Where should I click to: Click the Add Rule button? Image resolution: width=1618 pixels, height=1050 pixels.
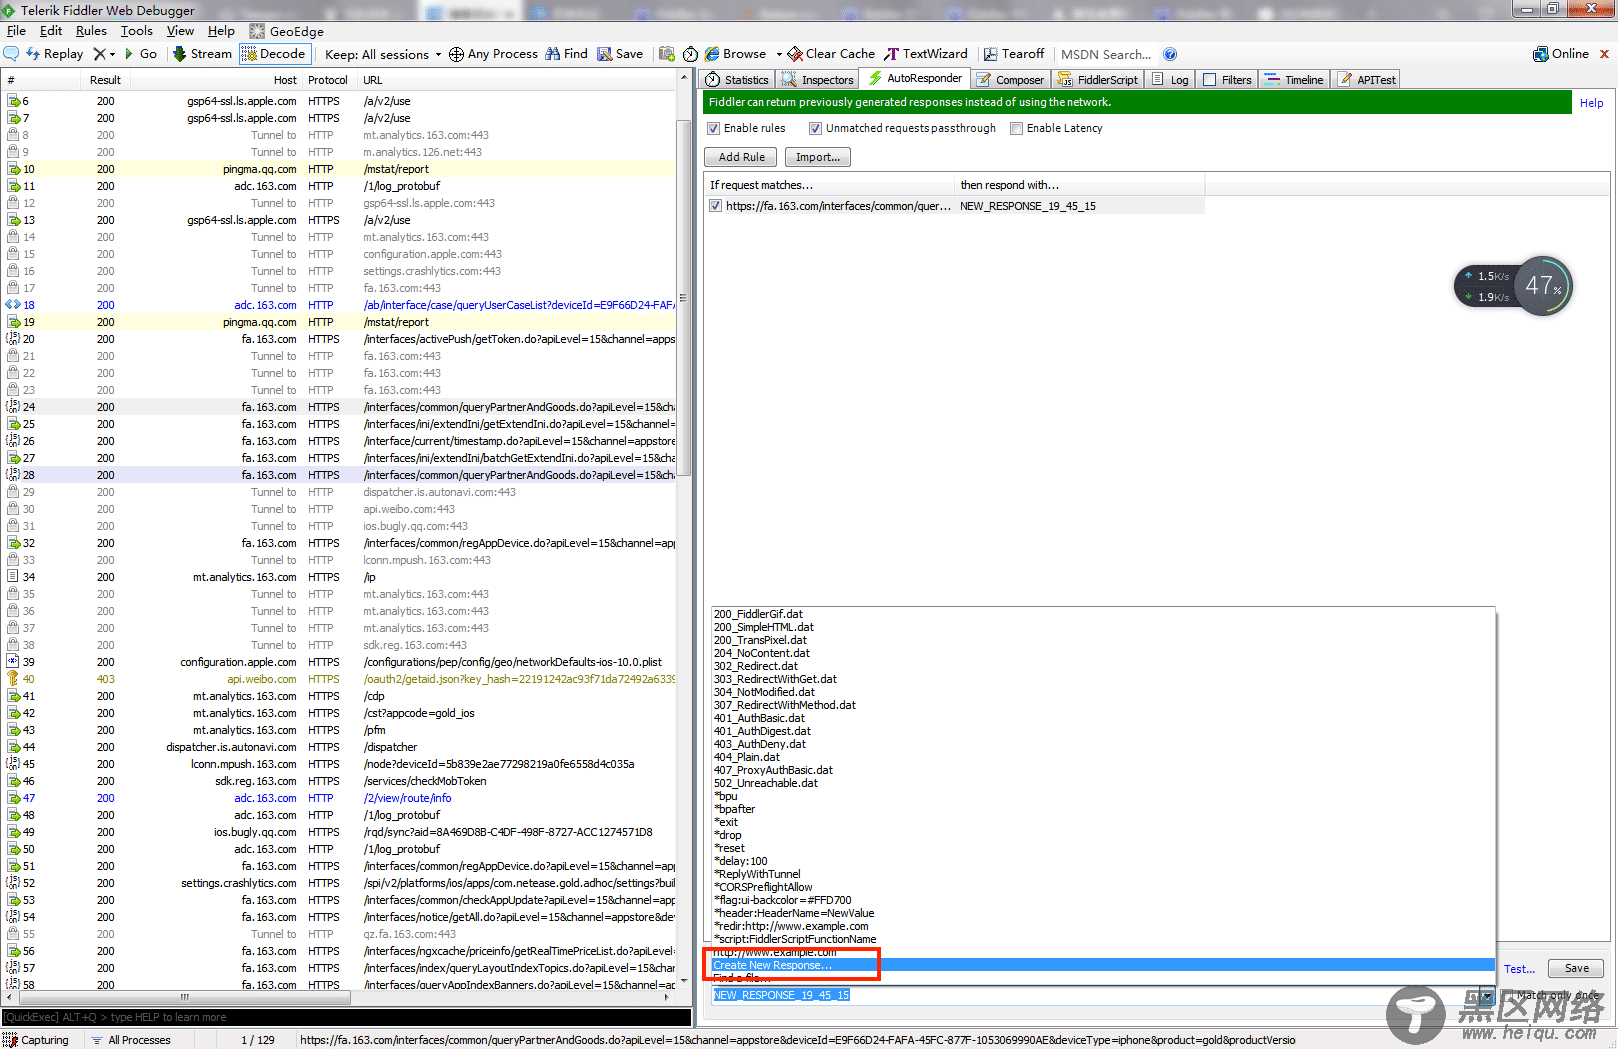(742, 157)
